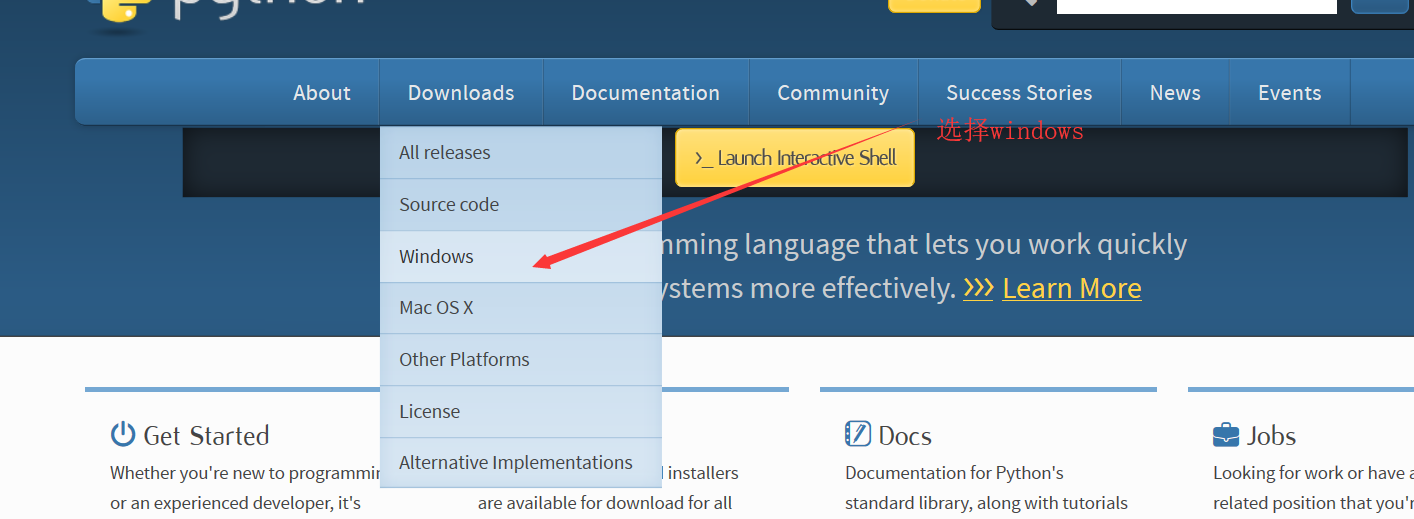This screenshot has height=519, width=1414.
Task: Select Other Platforms in Downloads dropdown
Action: 521,360
